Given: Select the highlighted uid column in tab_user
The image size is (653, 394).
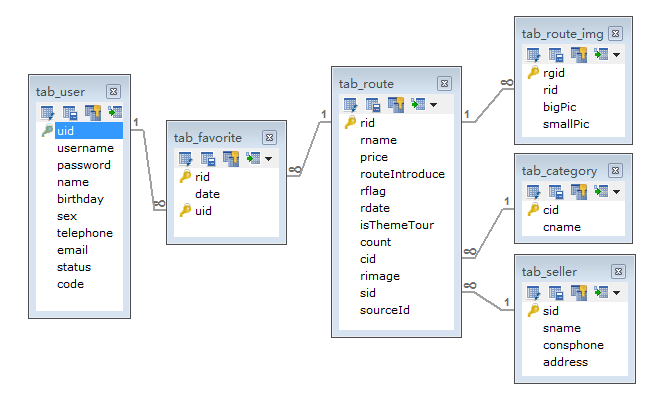Looking at the screenshot, I should (89, 131).
